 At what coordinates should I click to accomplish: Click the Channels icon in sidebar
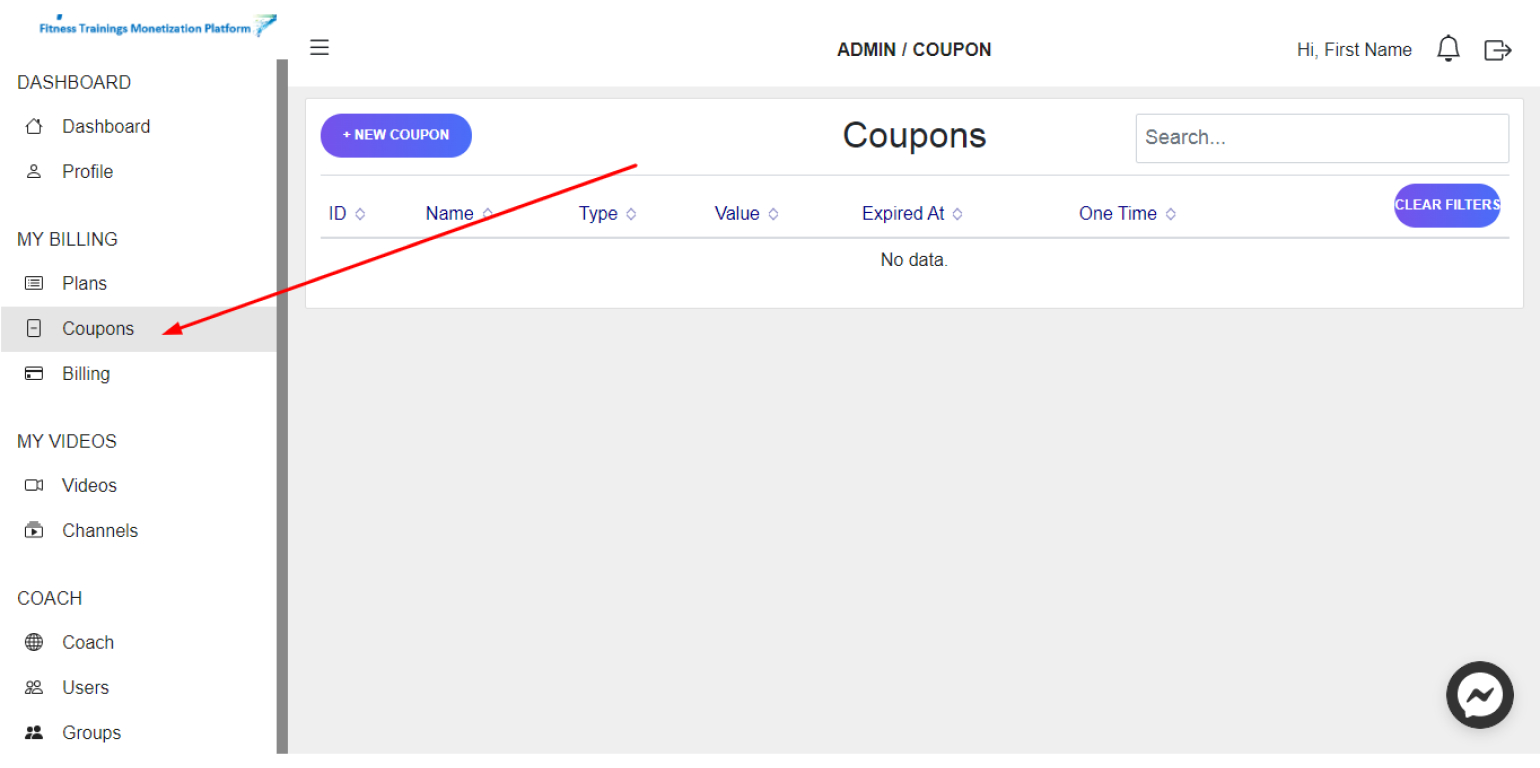click(x=34, y=530)
